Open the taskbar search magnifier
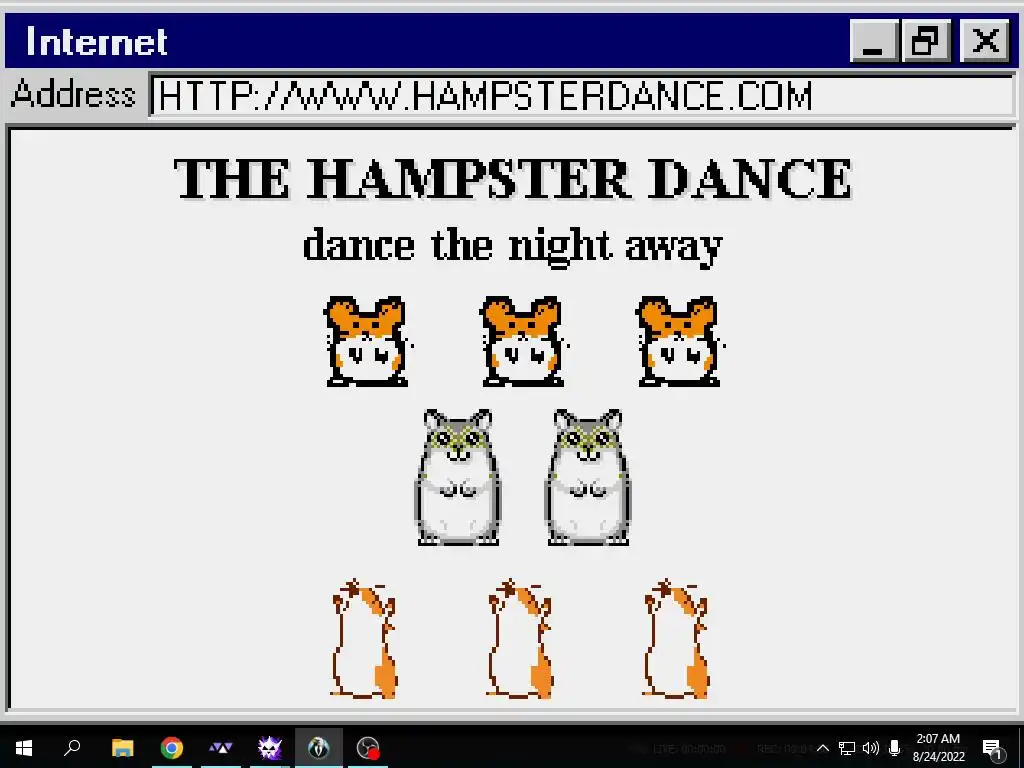Image resolution: width=1024 pixels, height=768 pixels. (x=72, y=747)
